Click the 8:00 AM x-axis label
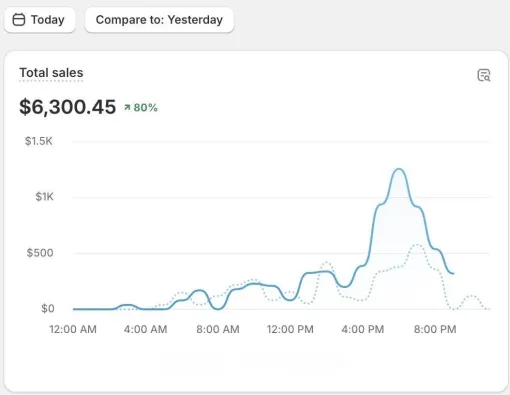The image size is (510, 395). coord(218,329)
